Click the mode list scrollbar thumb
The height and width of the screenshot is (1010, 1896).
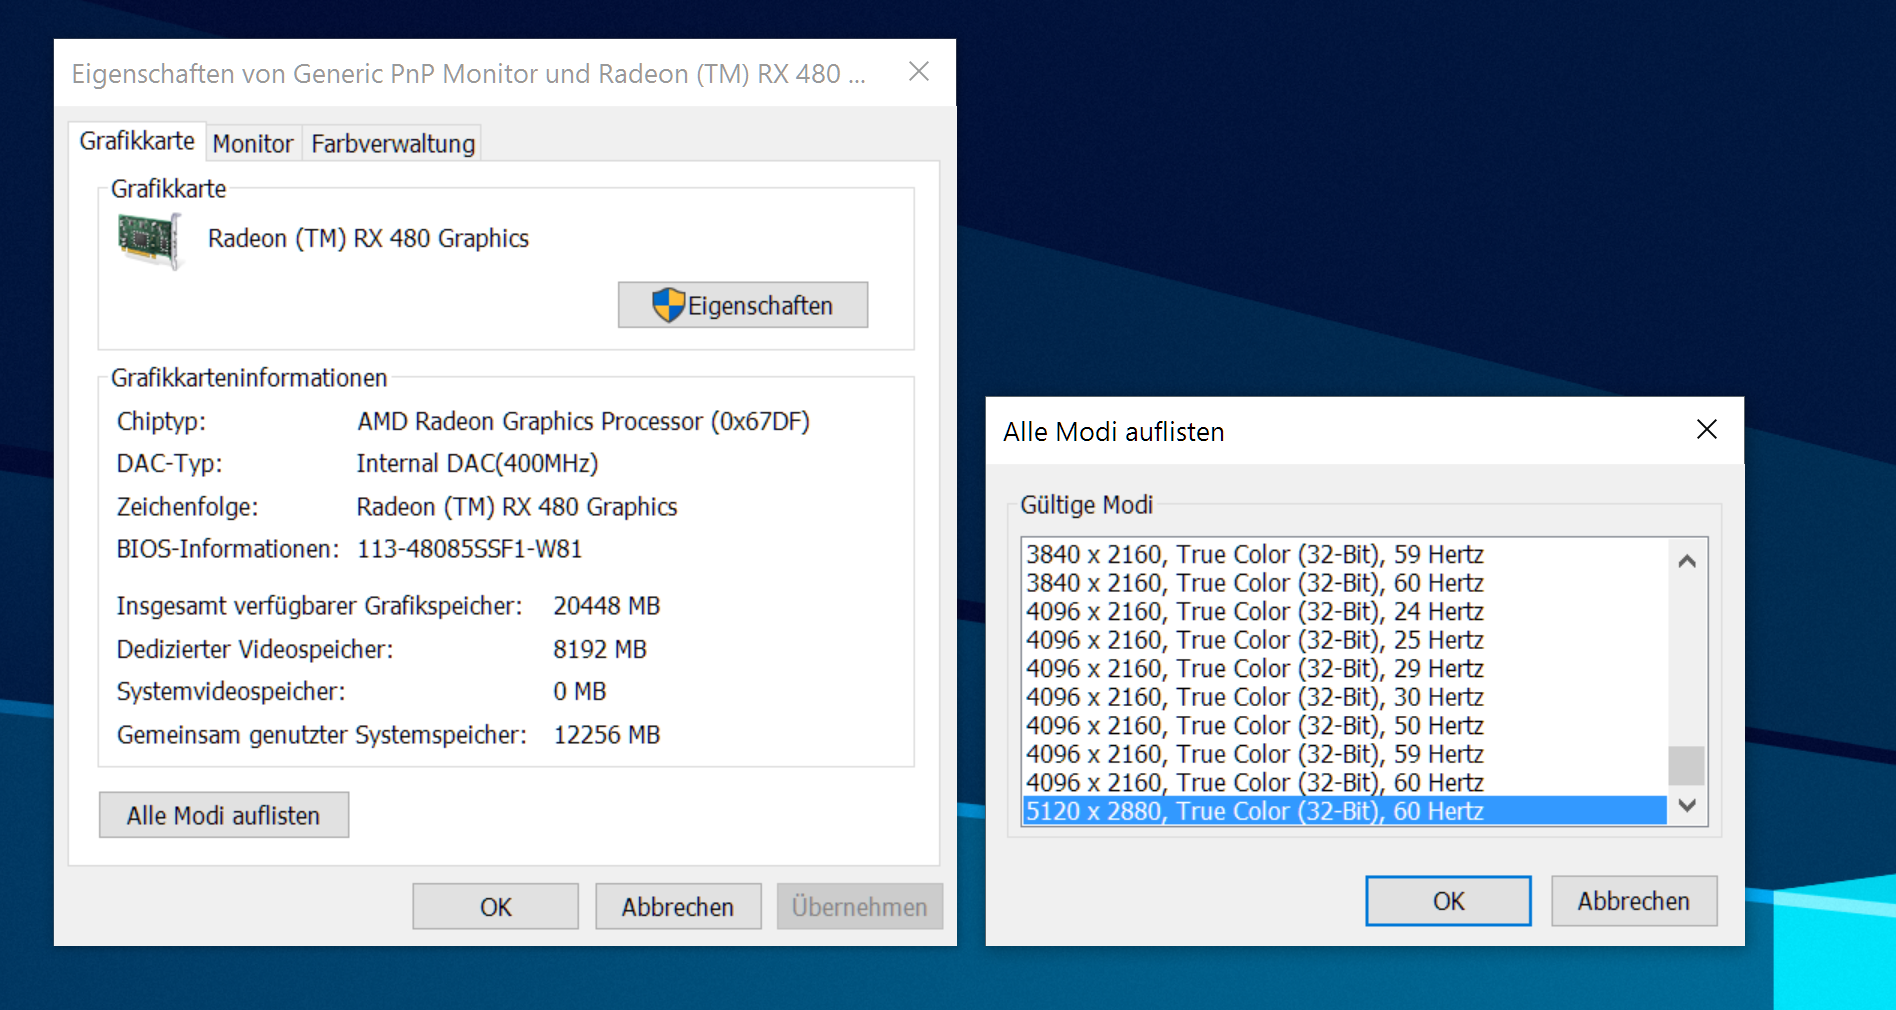coord(1687,766)
